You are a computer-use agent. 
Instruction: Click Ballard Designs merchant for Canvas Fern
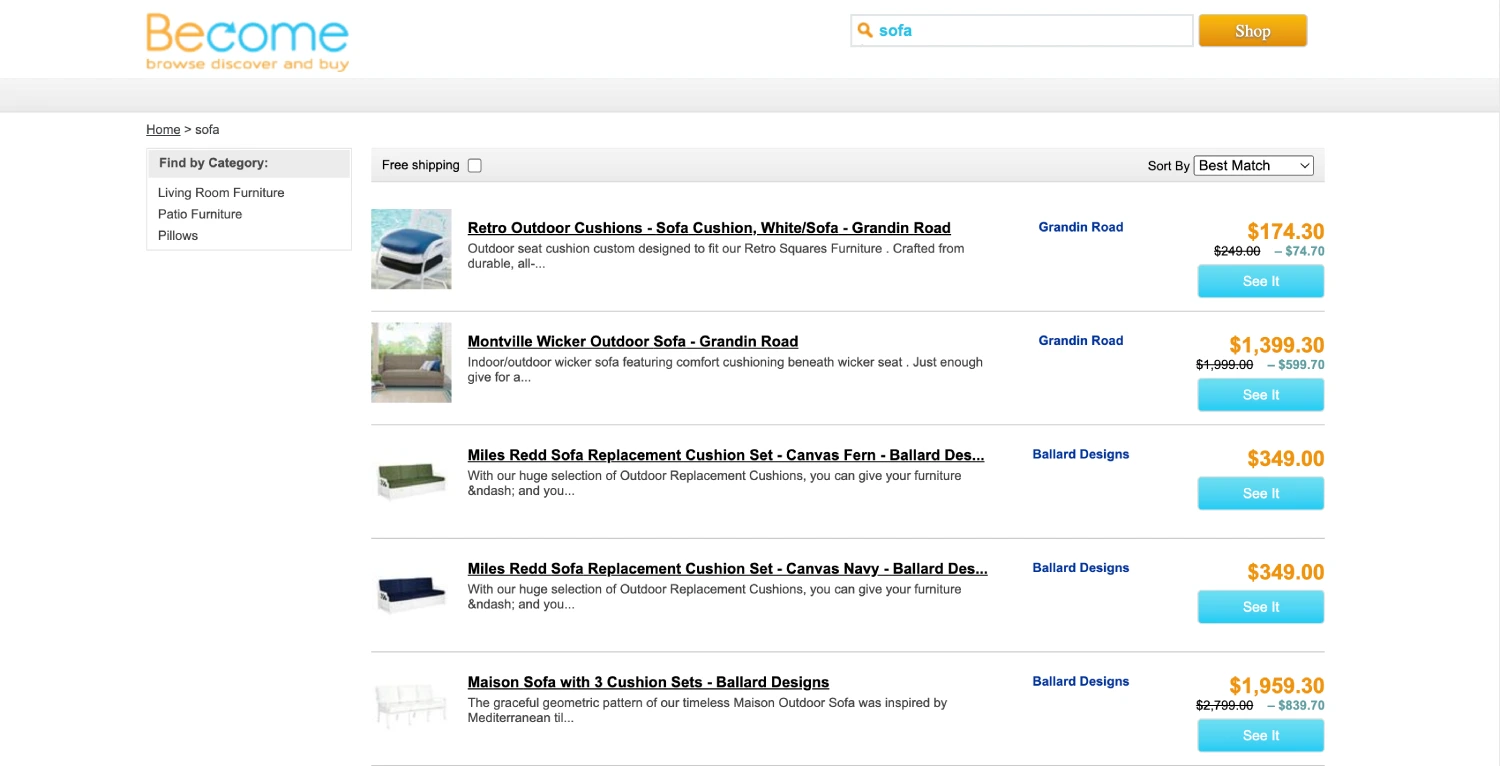click(x=1081, y=454)
